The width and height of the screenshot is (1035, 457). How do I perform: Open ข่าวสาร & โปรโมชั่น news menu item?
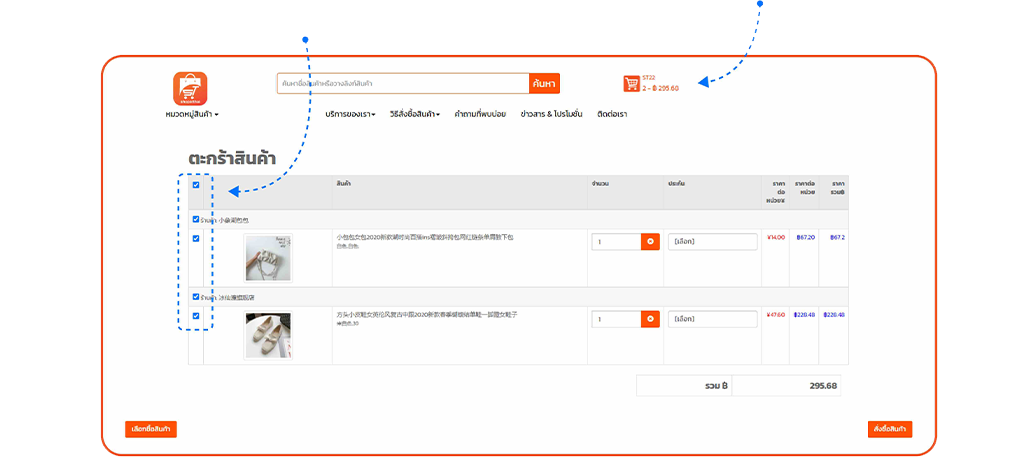551,114
